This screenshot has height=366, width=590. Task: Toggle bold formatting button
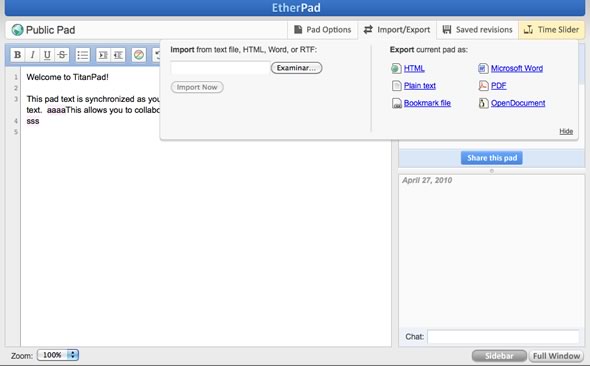point(17,55)
